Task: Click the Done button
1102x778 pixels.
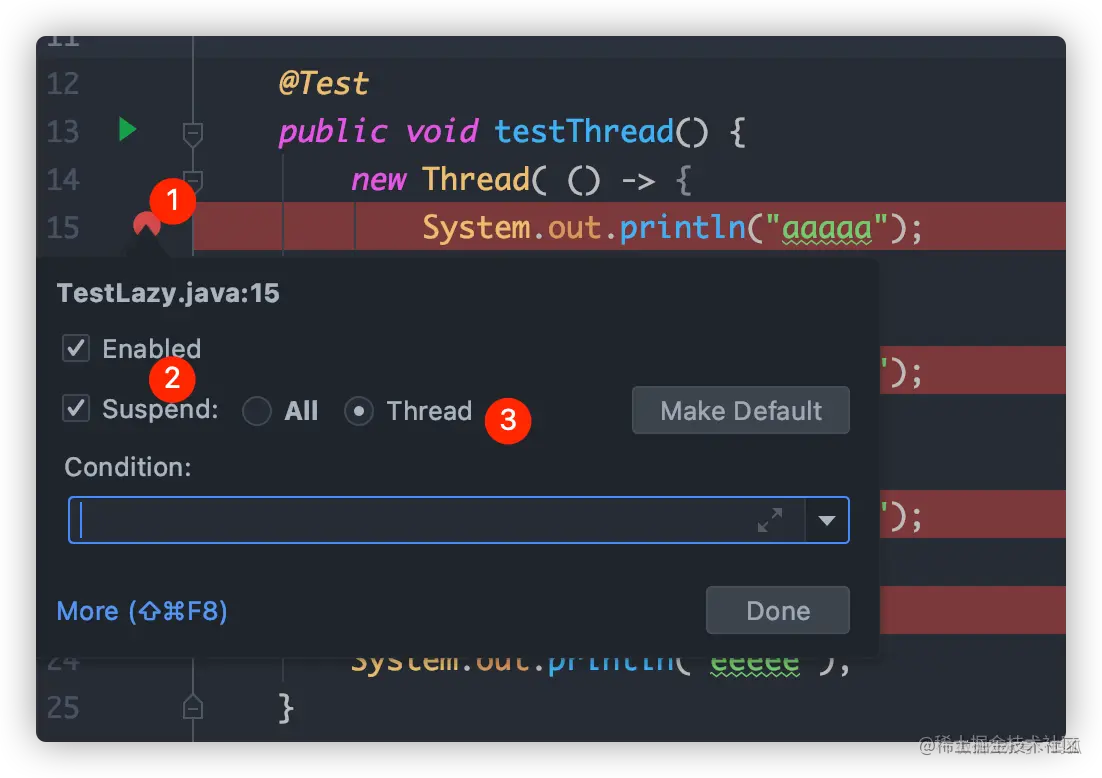Action: pyautogui.click(x=777, y=611)
